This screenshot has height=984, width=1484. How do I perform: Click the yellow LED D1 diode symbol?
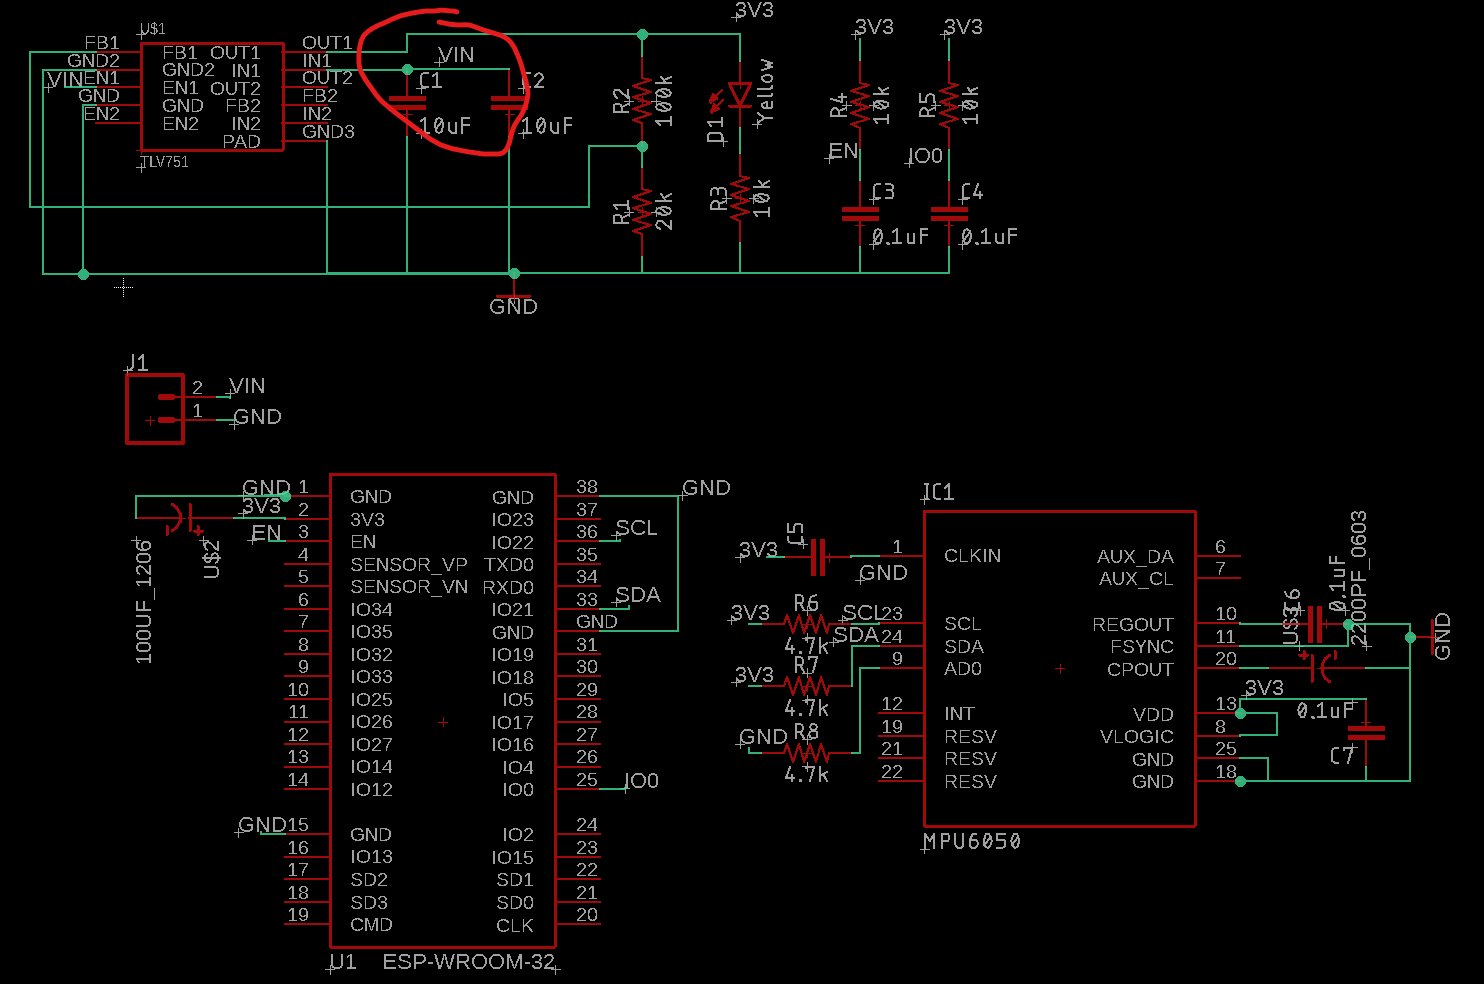click(739, 96)
